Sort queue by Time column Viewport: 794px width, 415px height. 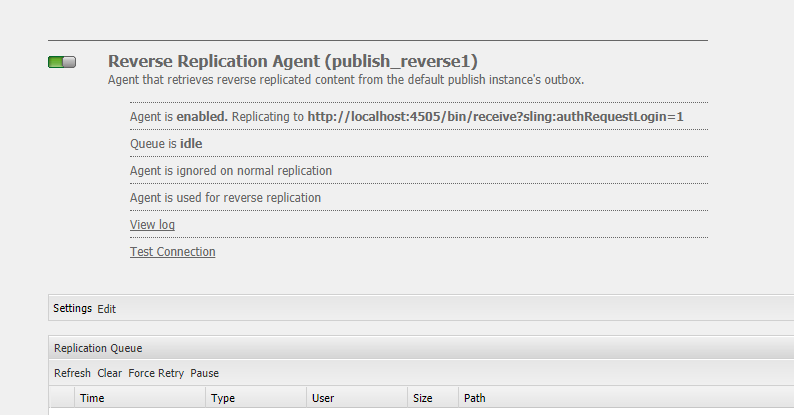(x=140, y=398)
